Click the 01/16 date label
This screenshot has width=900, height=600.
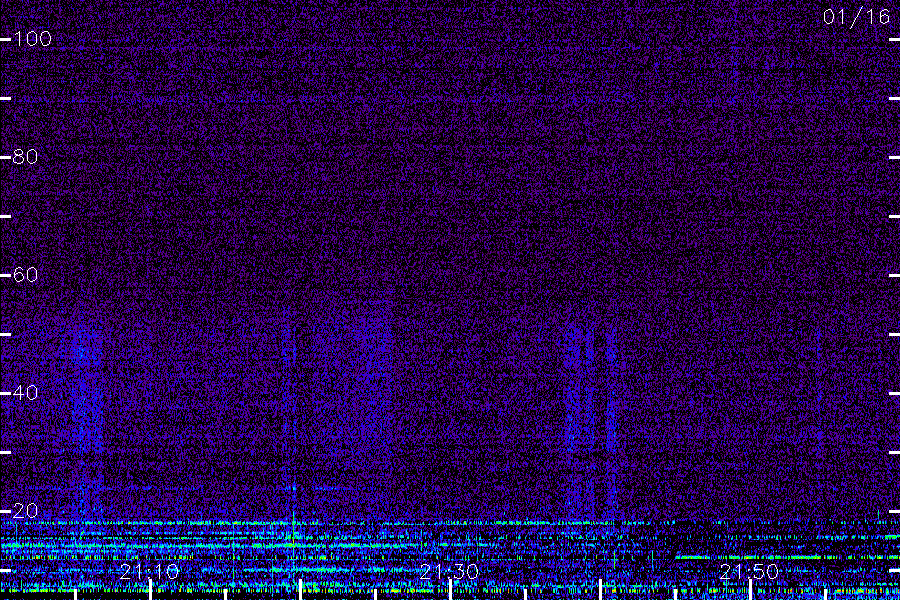(856, 17)
